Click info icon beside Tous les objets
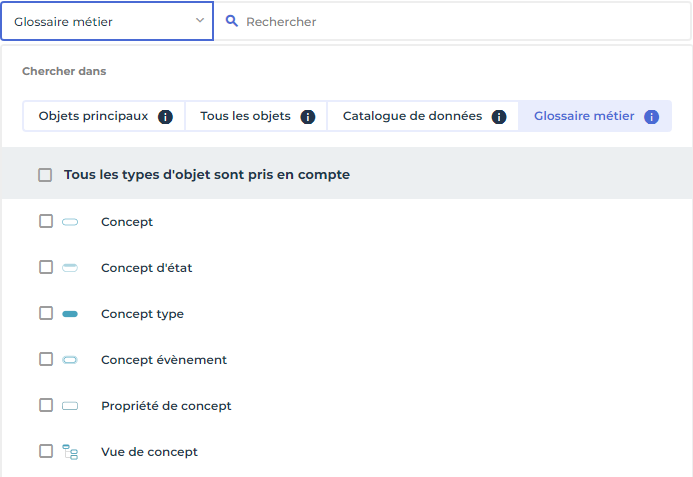 tap(308, 117)
